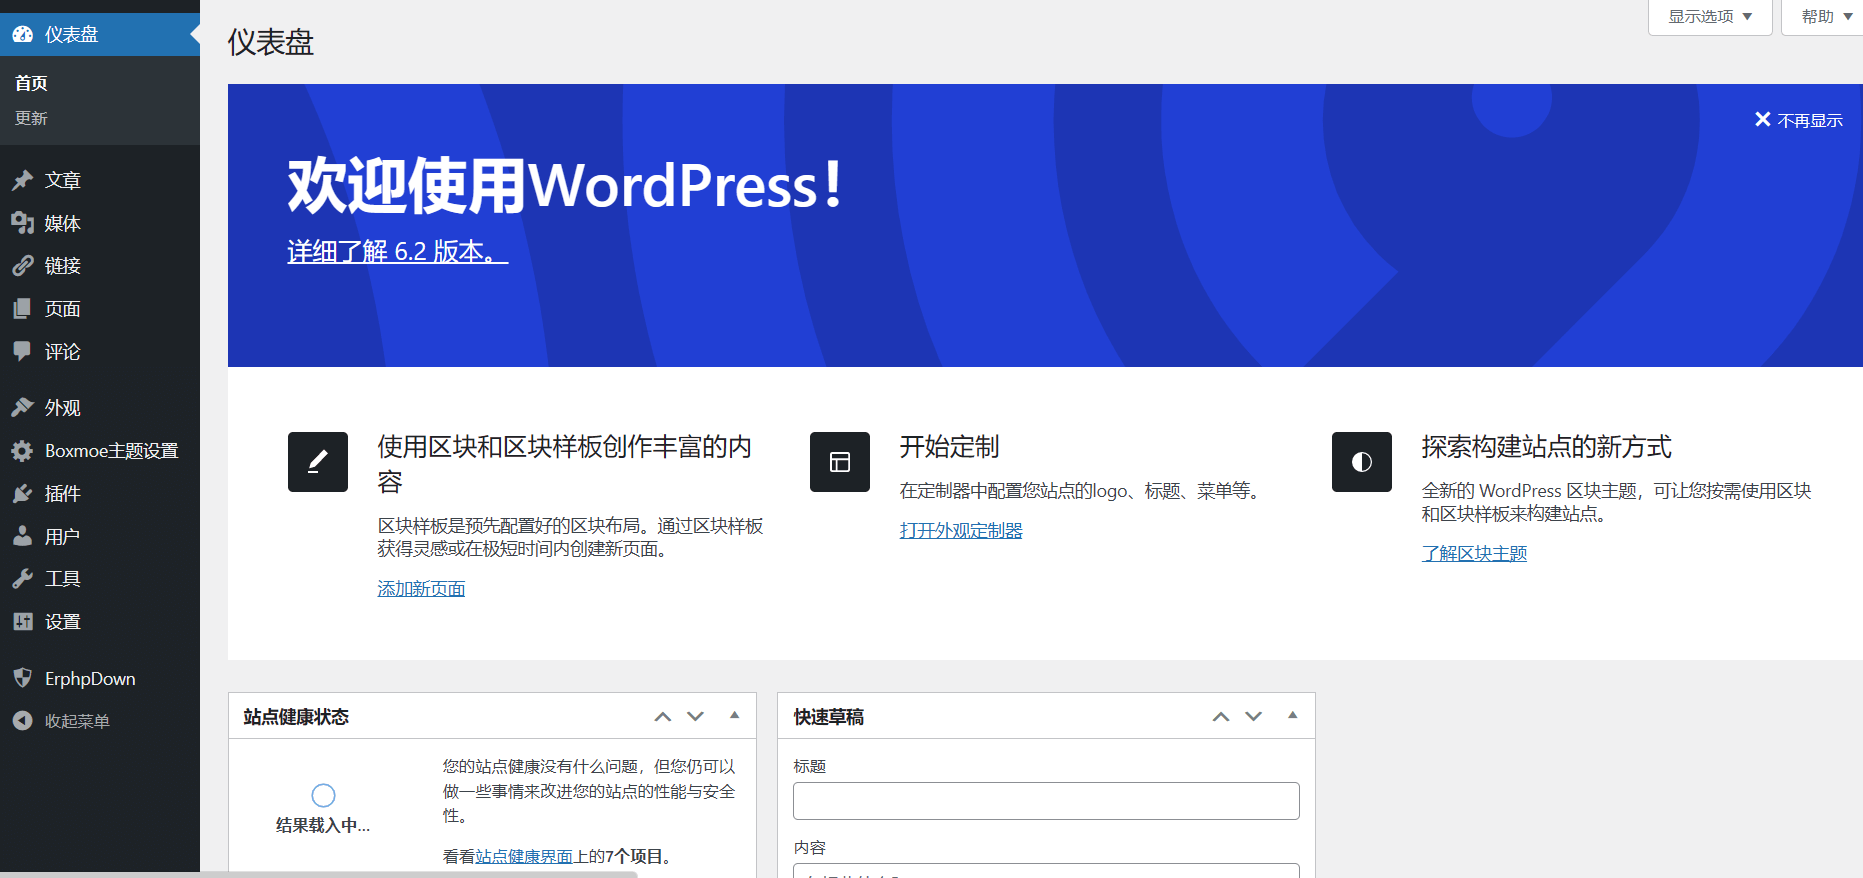Click the media icon beside 媒体
Image resolution: width=1863 pixels, height=878 pixels.
tap(23, 223)
